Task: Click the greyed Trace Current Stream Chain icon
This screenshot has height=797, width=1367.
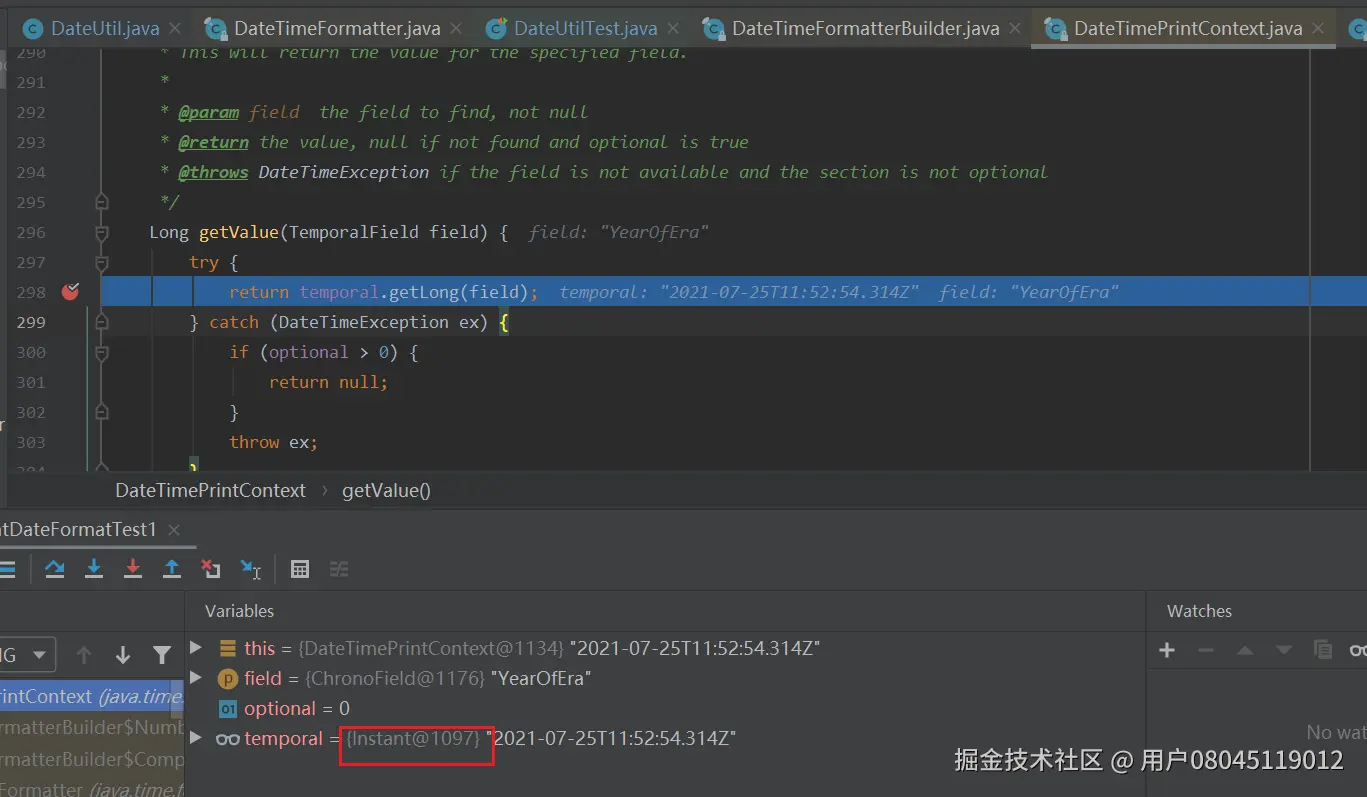Action: point(339,569)
